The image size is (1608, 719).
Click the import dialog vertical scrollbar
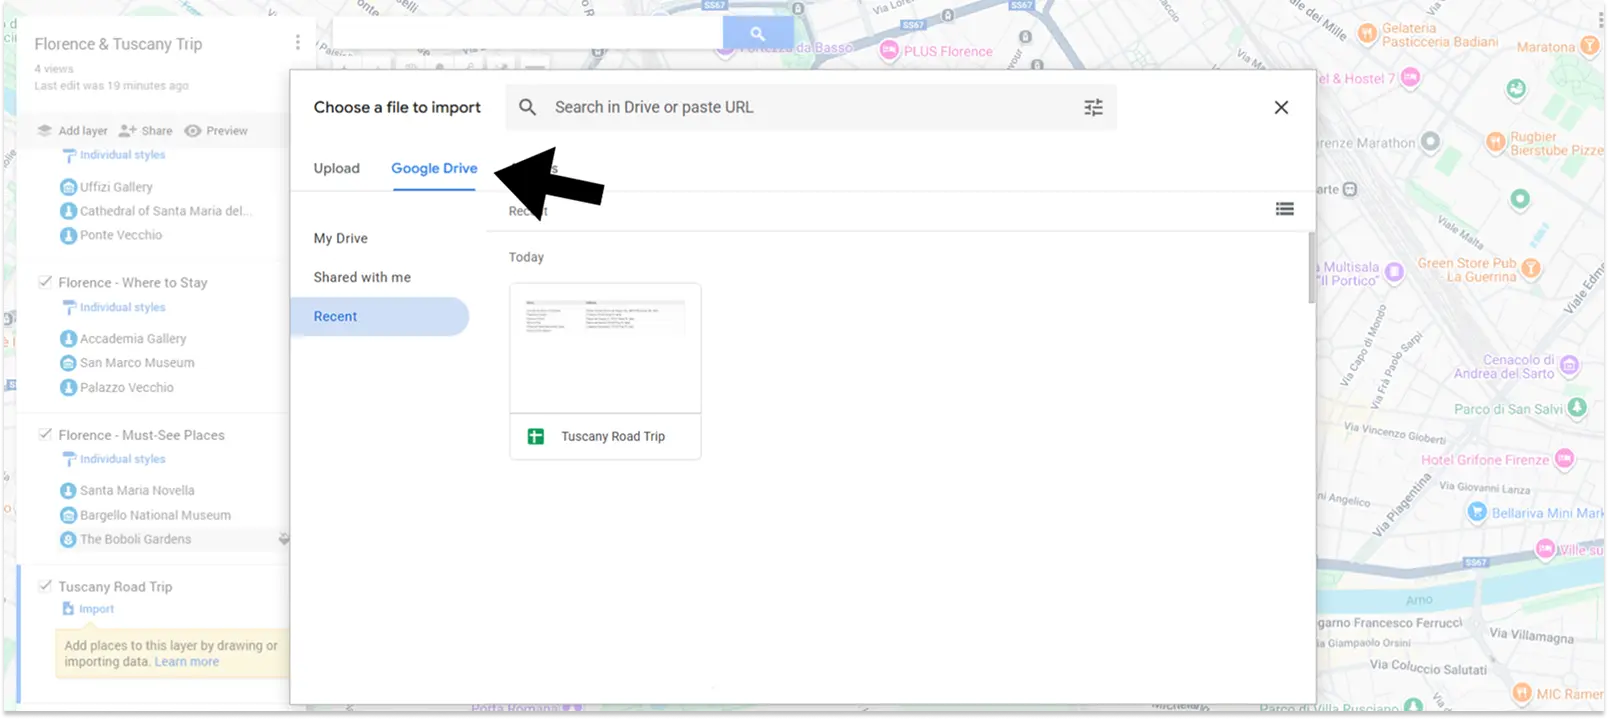click(1311, 267)
